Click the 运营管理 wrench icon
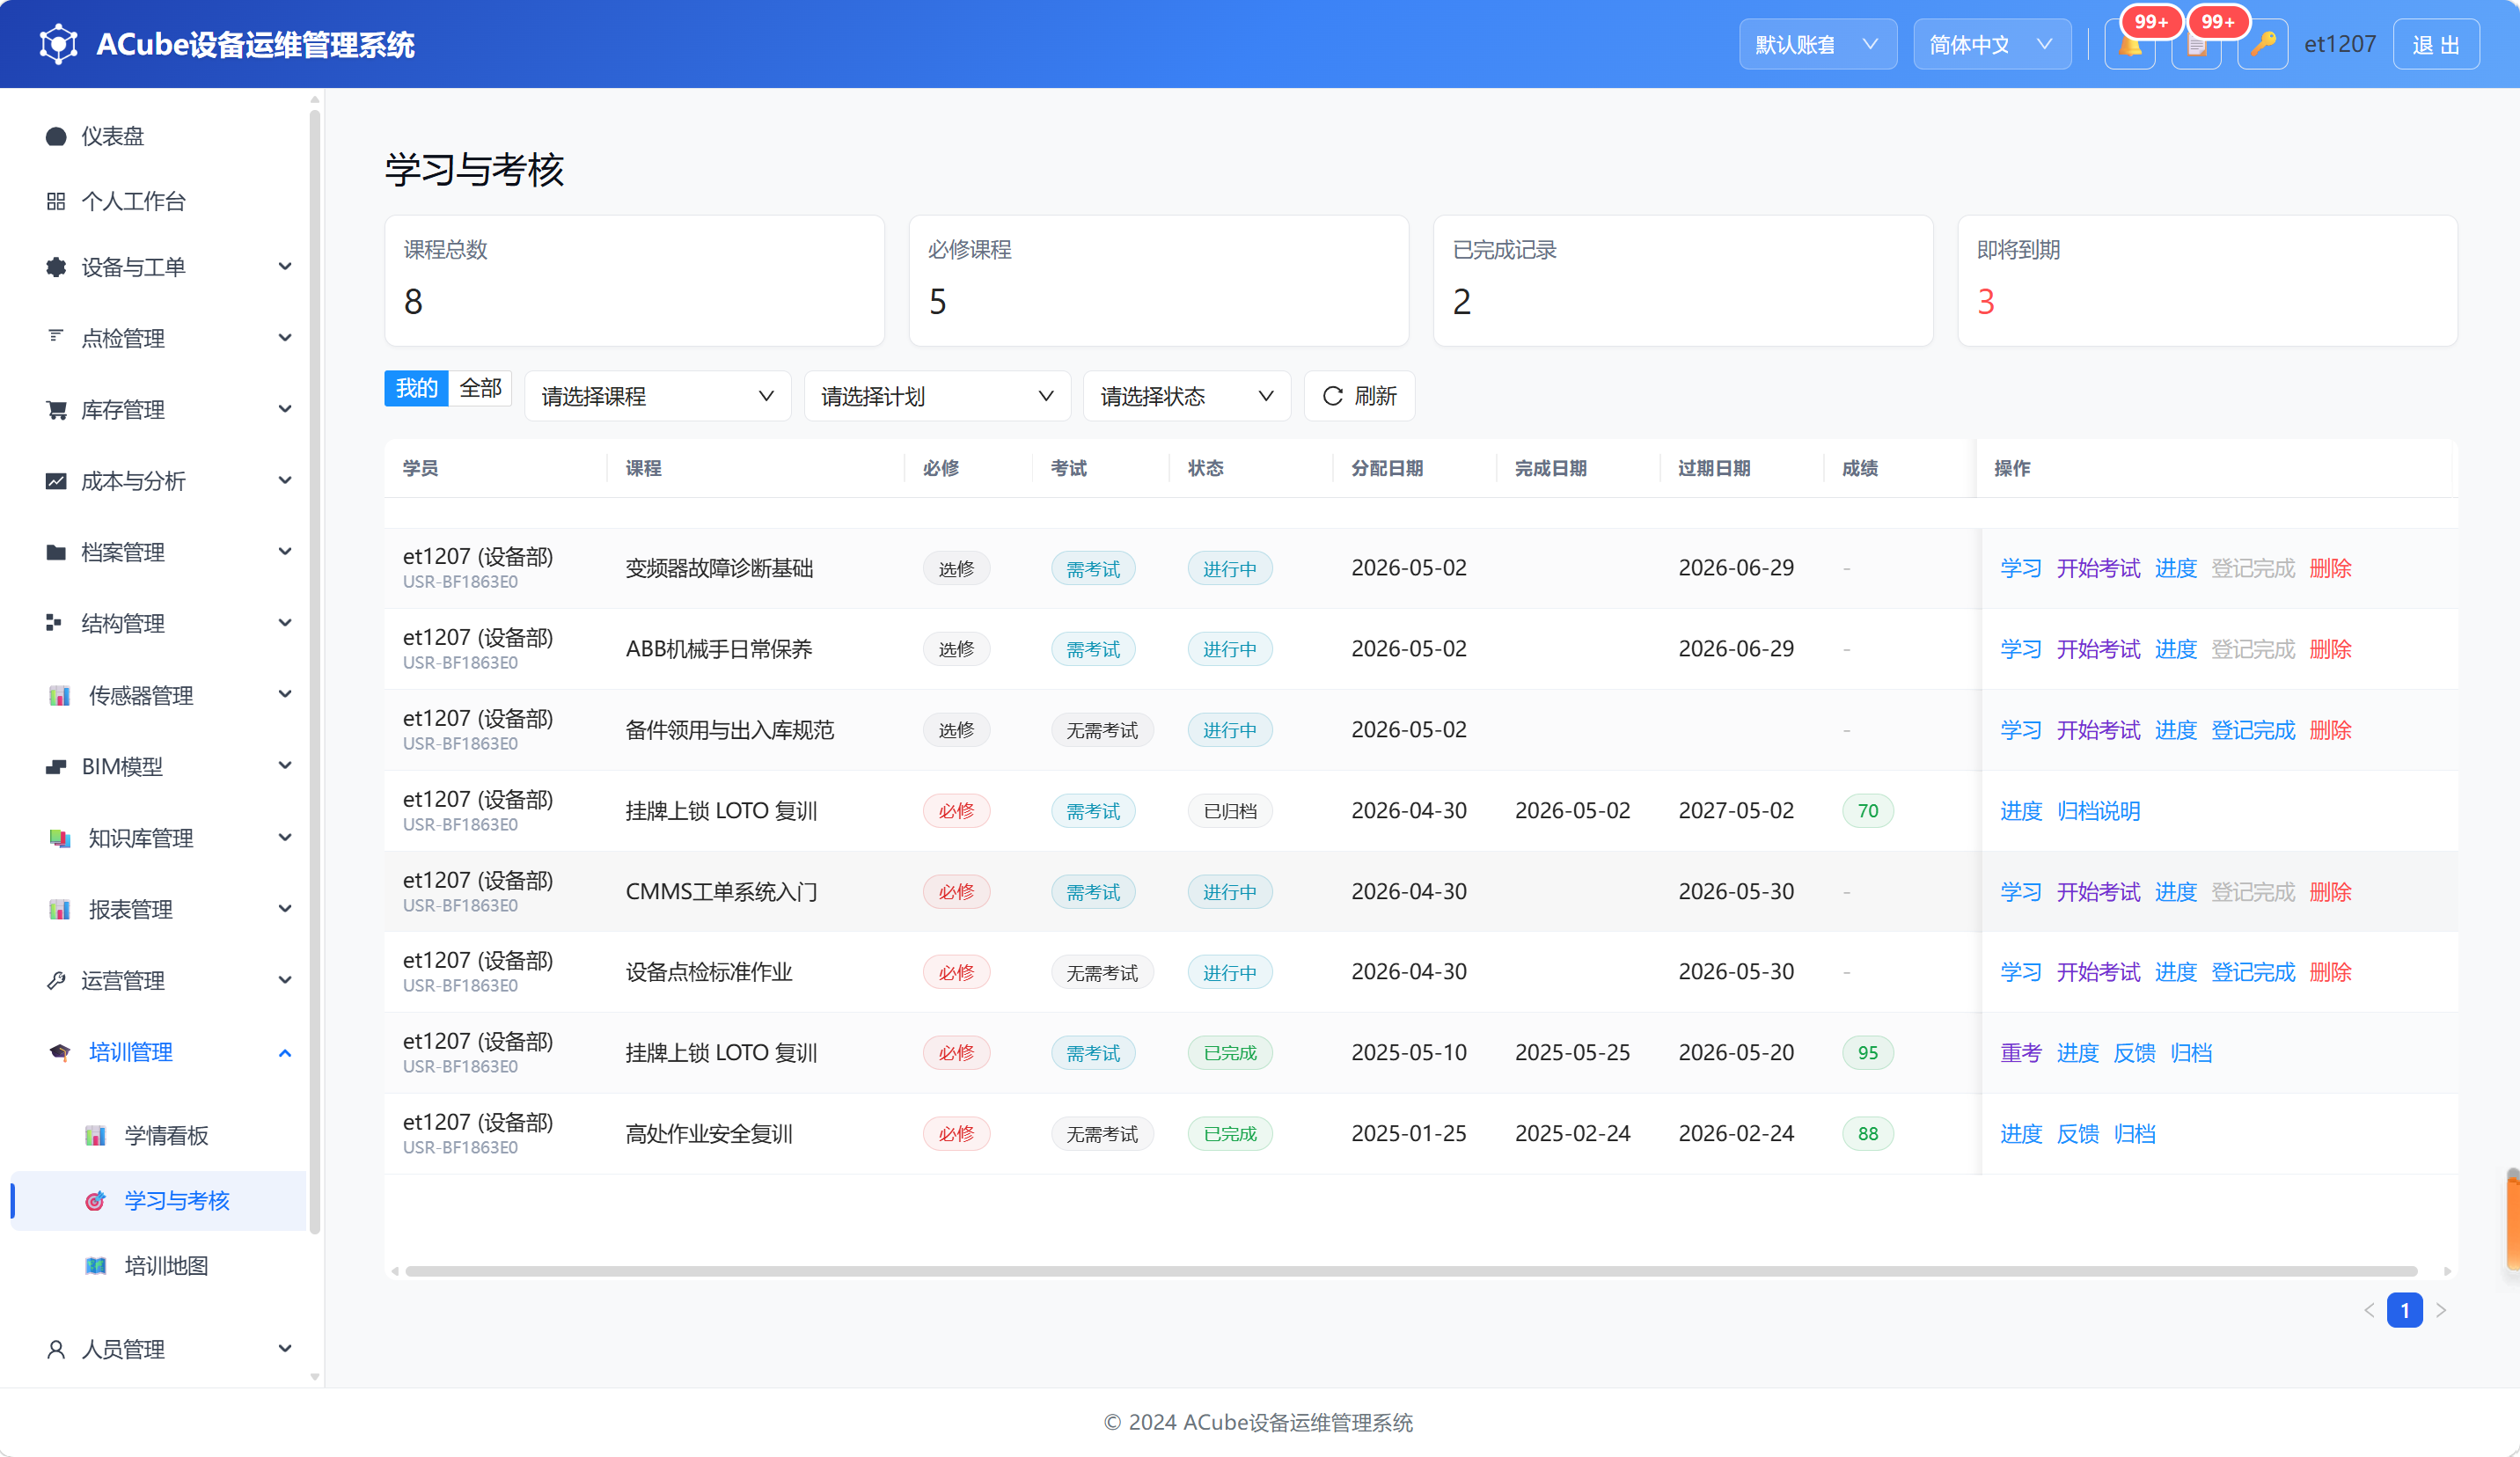2520x1457 pixels. pos(56,980)
